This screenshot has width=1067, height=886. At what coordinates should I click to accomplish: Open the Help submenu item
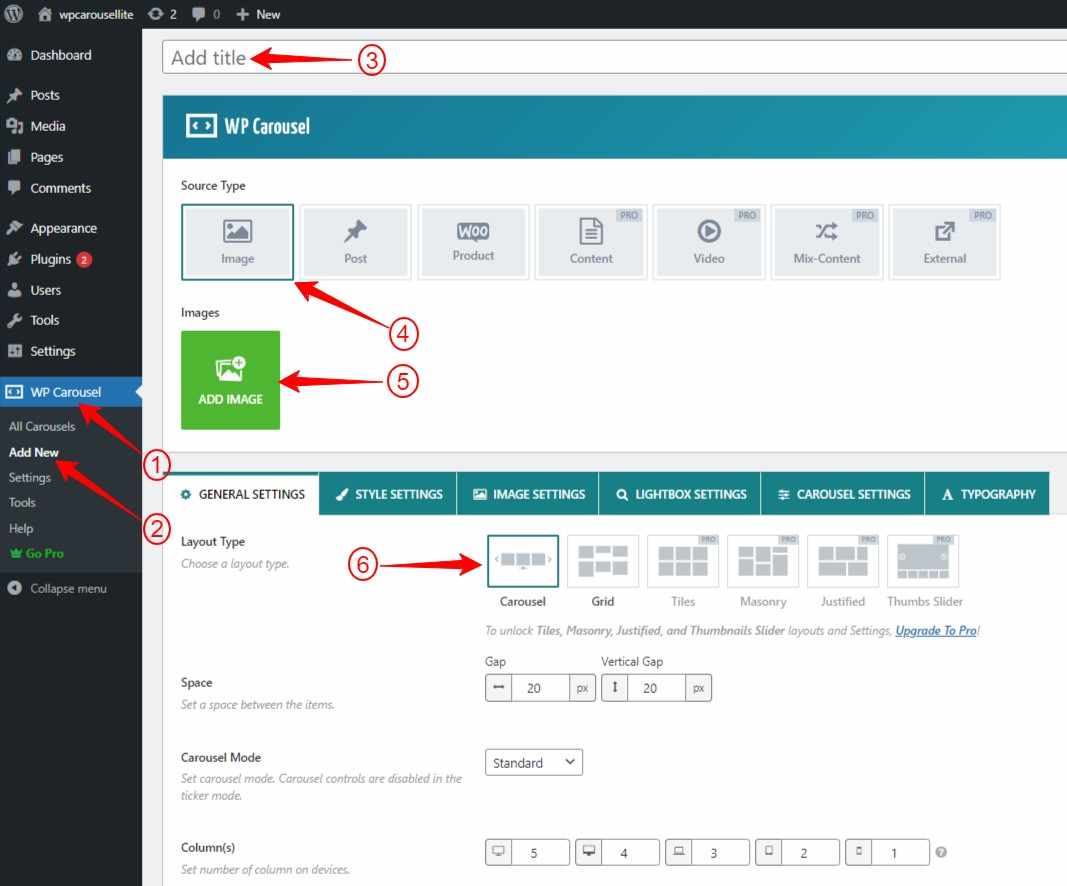click(x=21, y=528)
